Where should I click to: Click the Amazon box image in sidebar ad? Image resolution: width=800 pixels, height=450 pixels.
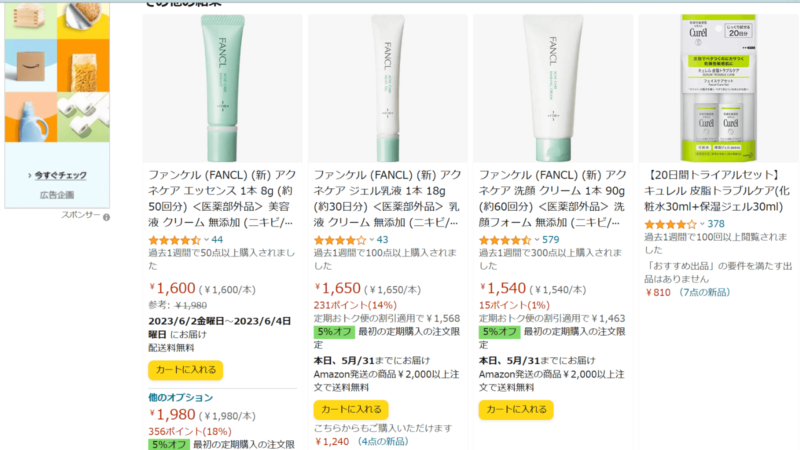click(31, 66)
